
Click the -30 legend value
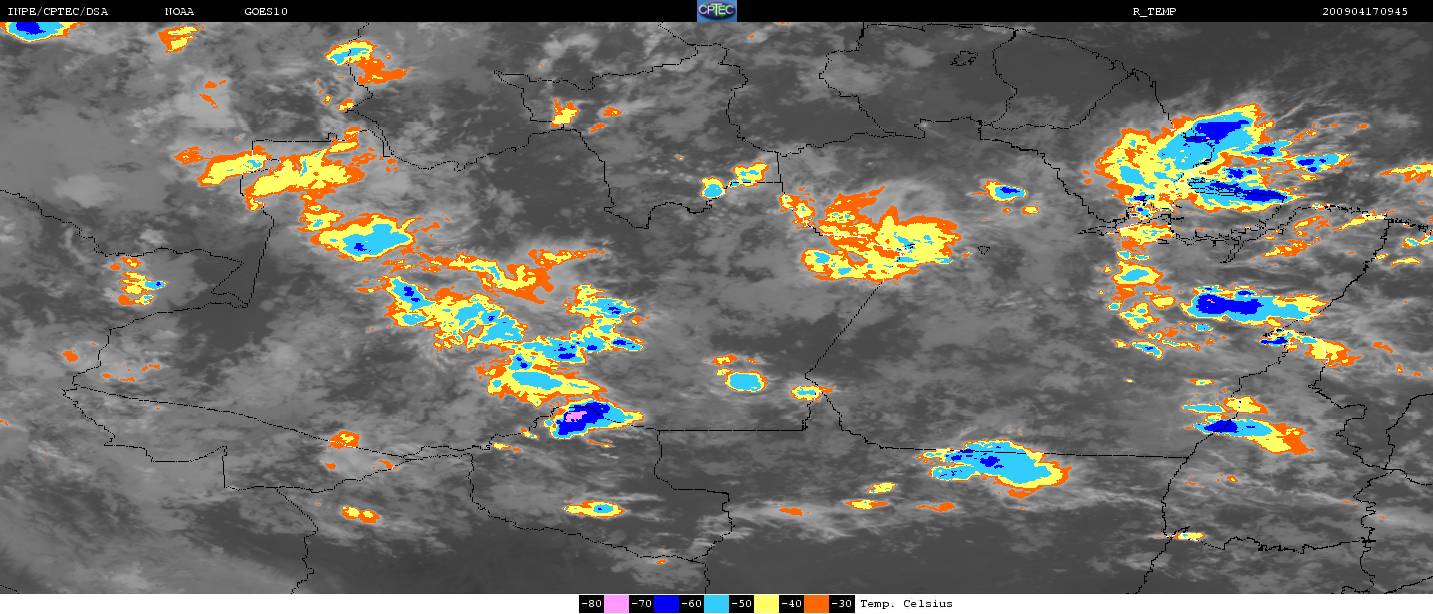click(841, 604)
